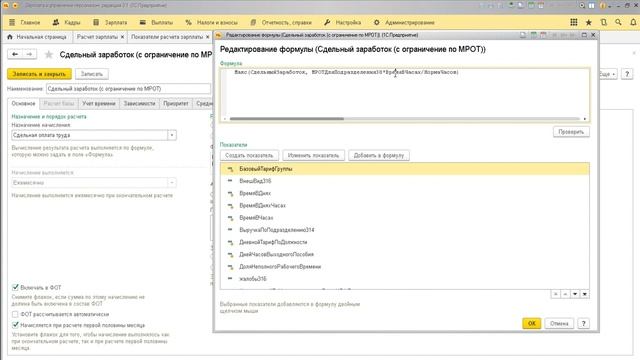Open calculator icon in top title bar
640x360 pixels.
531,5
